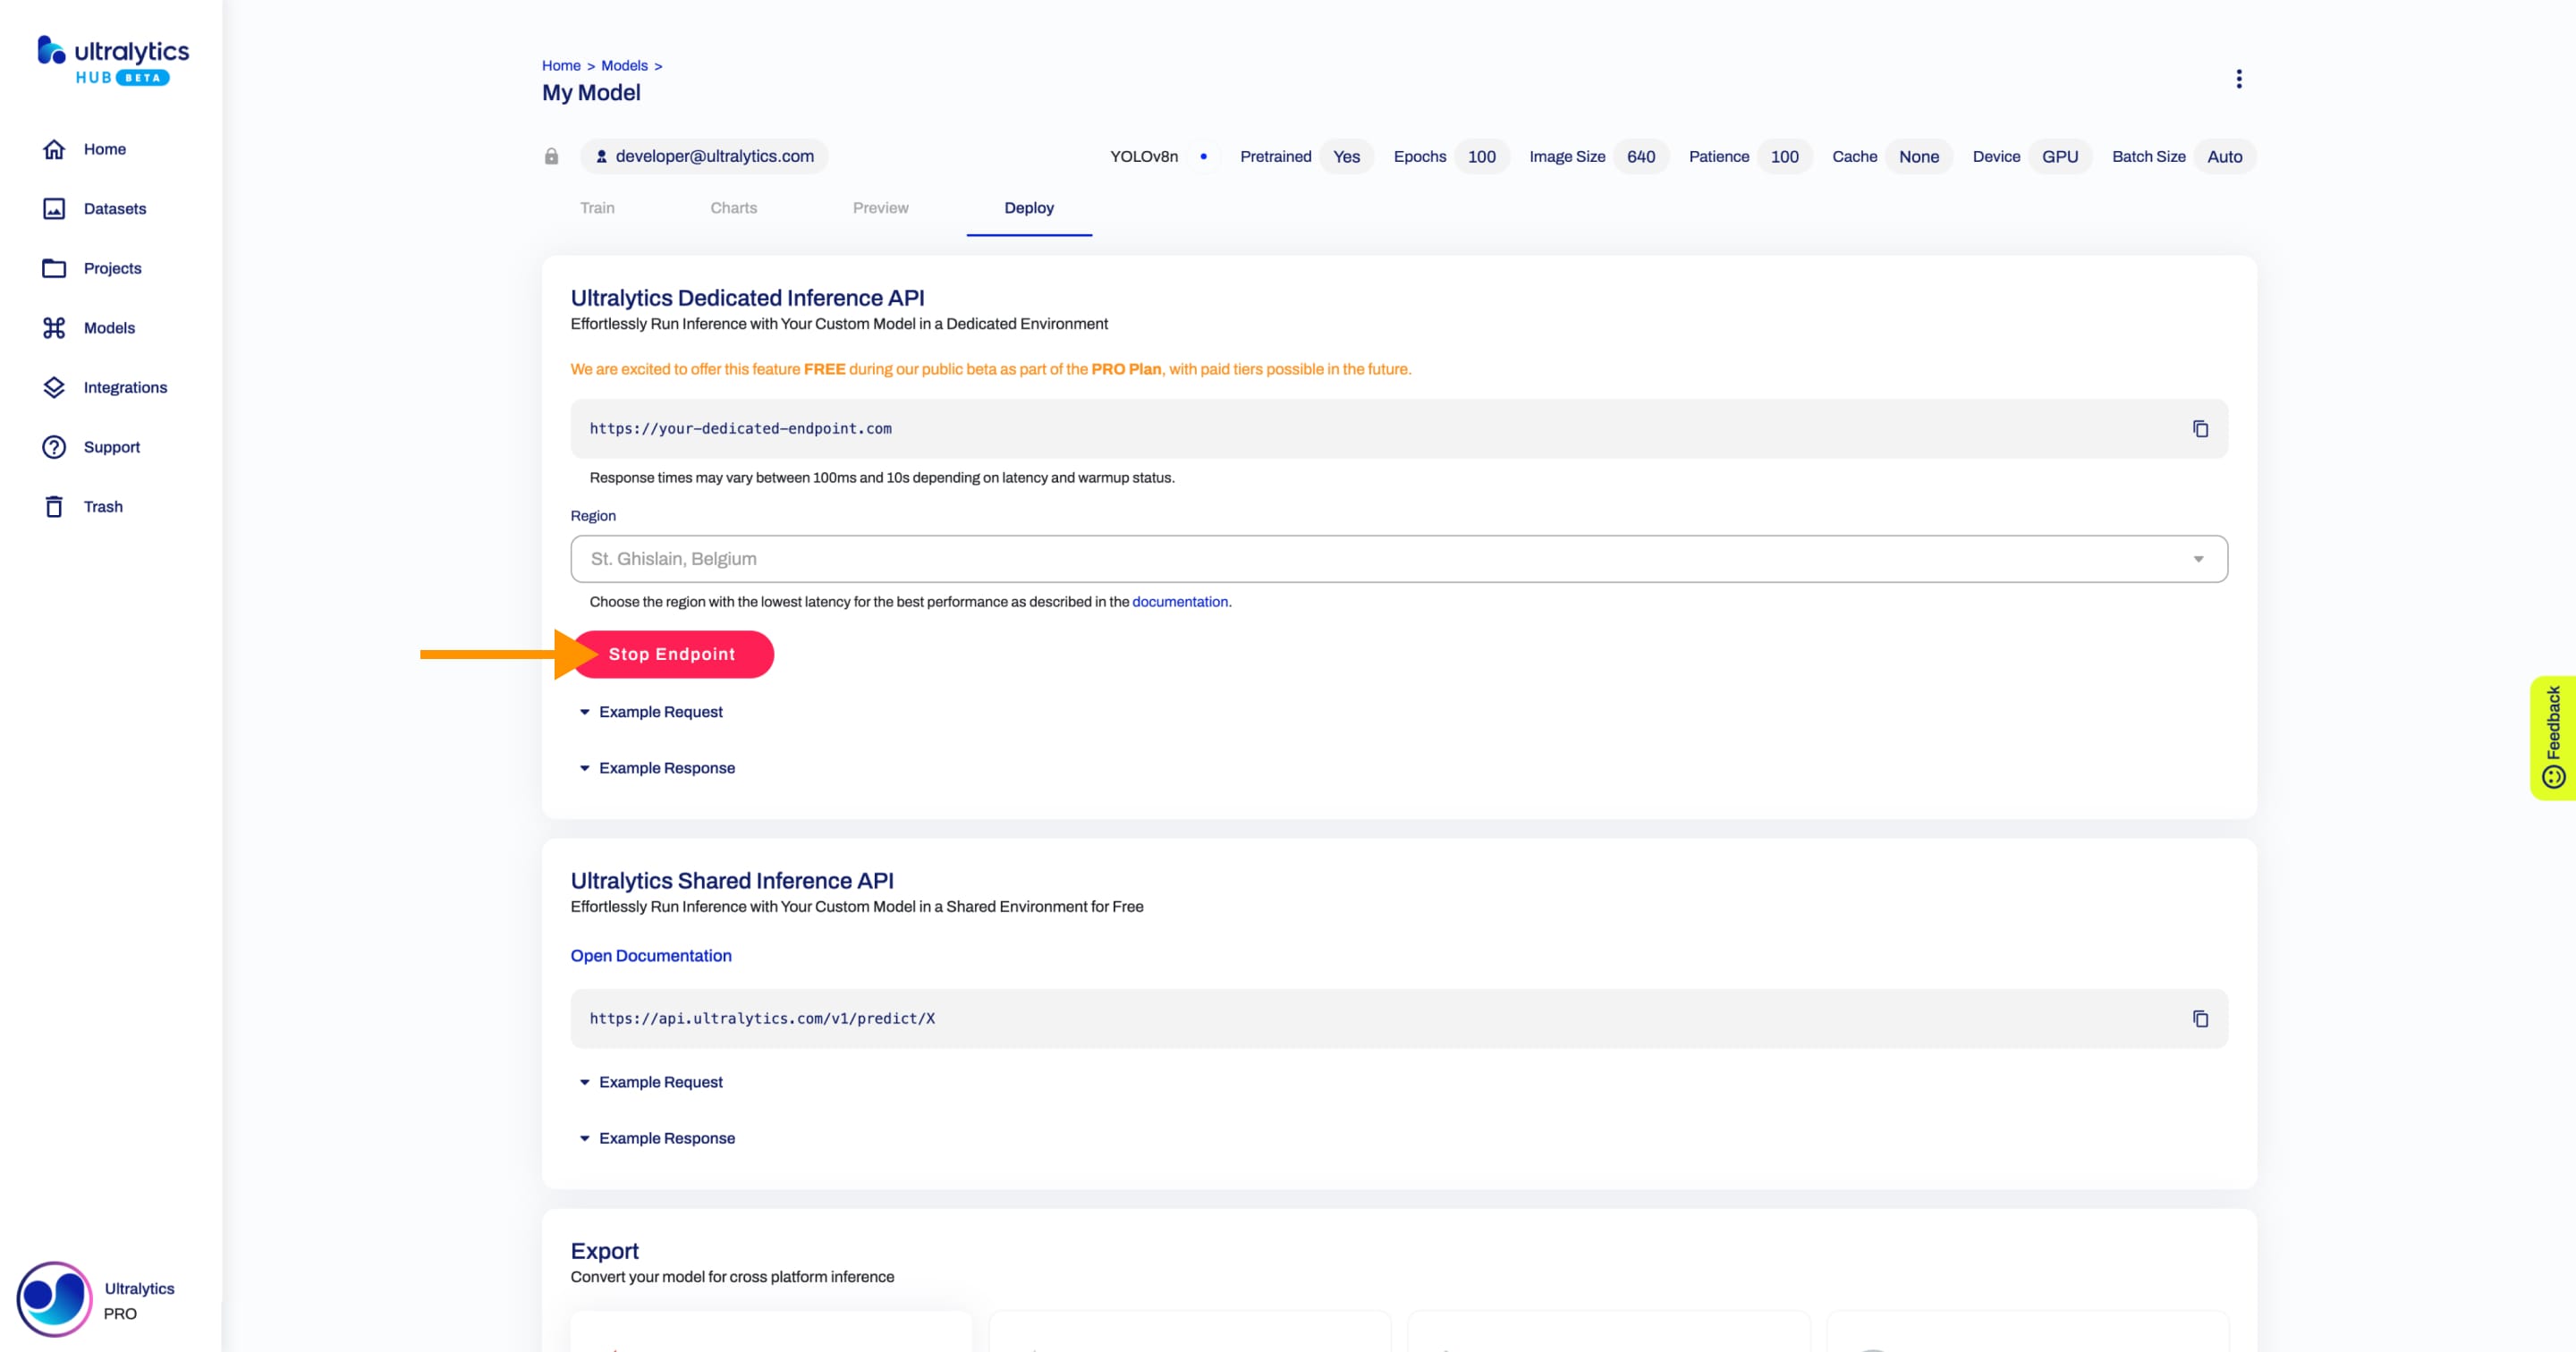Open the Open Documentation link
The width and height of the screenshot is (2576, 1352).
651,956
